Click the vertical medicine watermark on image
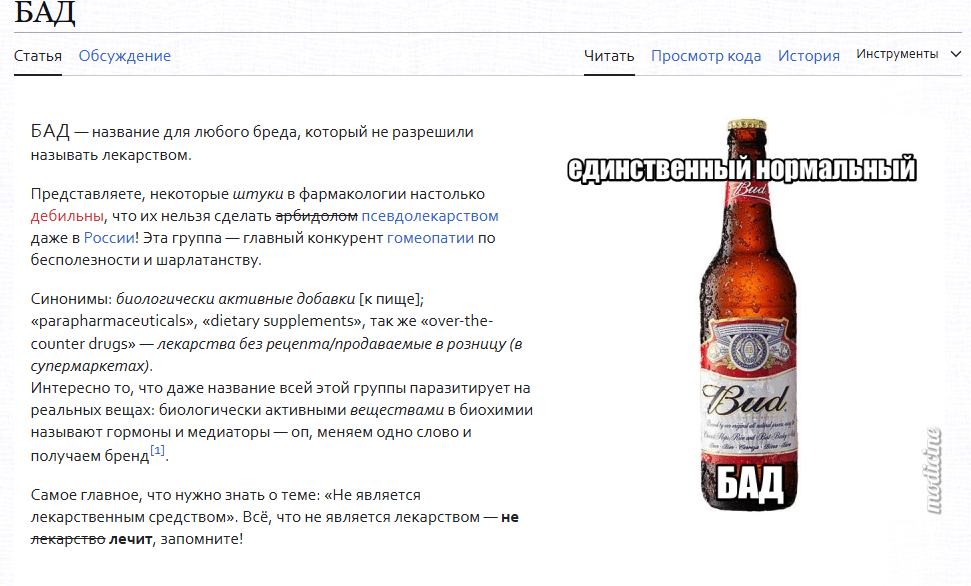The width and height of the screenshot is (971, 586). pyautogui.click(x=936, y=470)
